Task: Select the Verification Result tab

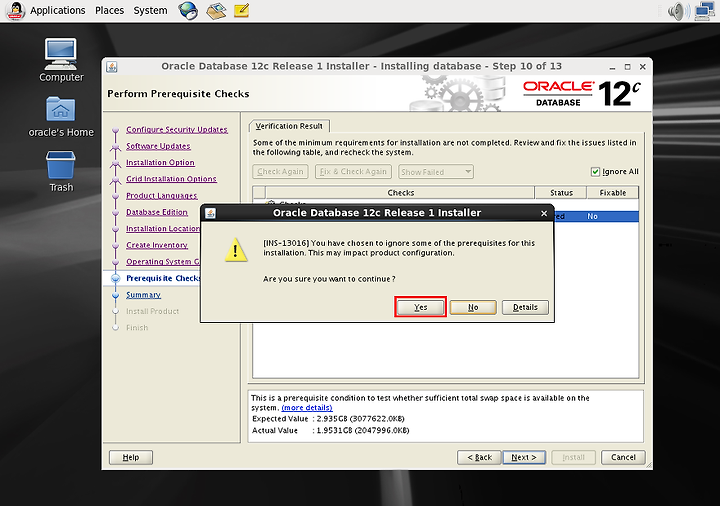Action: tap(289, 126)
